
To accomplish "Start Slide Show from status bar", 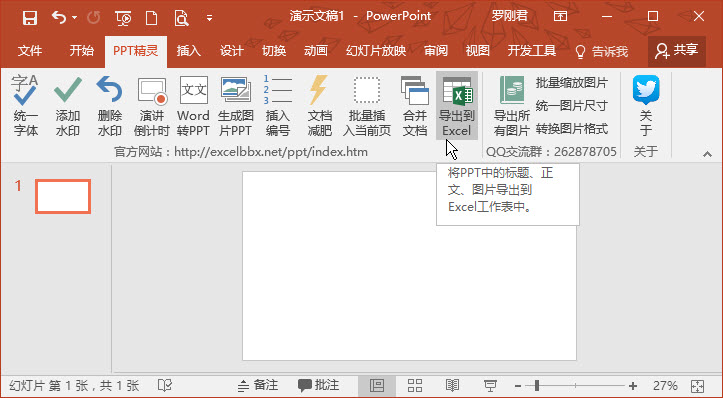I will [490, 386].
